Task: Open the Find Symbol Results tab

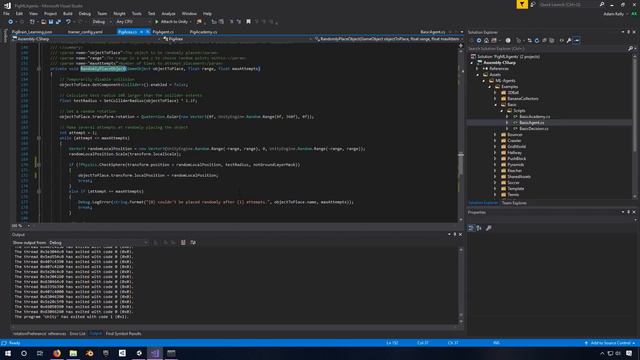Action: click(x=123, y=334)
